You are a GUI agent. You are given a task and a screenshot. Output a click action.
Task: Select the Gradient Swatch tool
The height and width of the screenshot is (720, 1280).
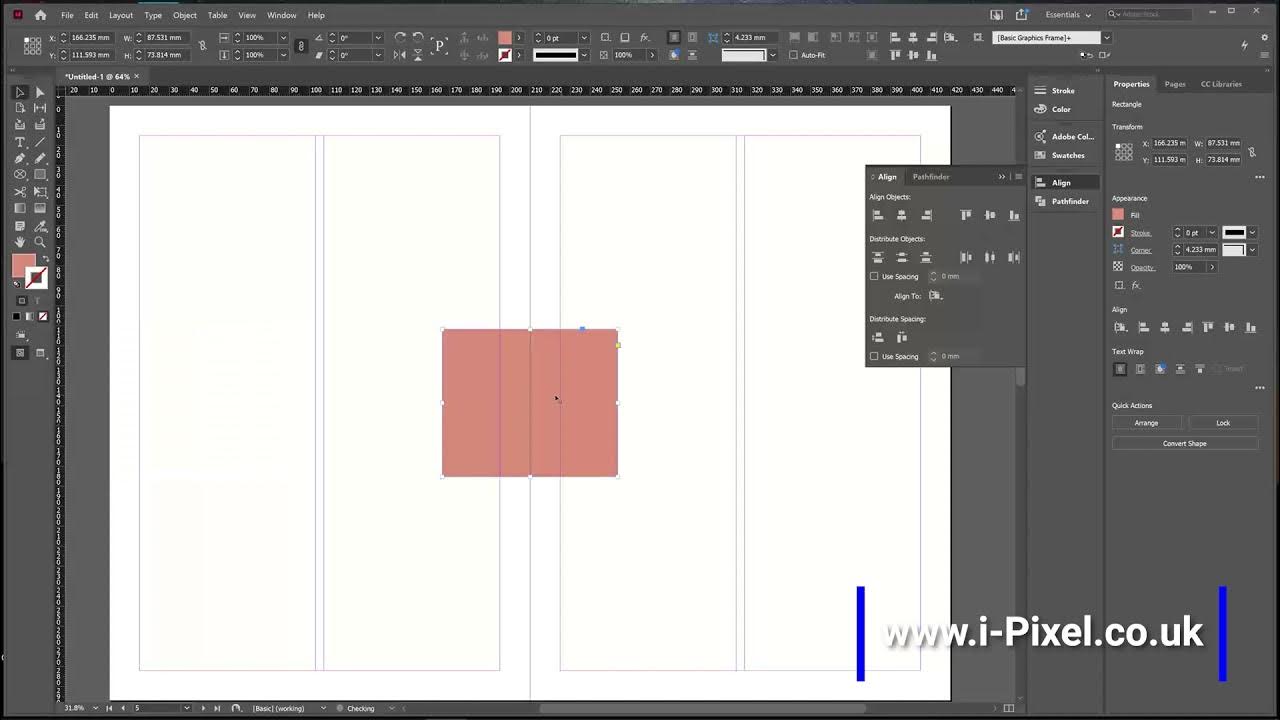point(20,208)
